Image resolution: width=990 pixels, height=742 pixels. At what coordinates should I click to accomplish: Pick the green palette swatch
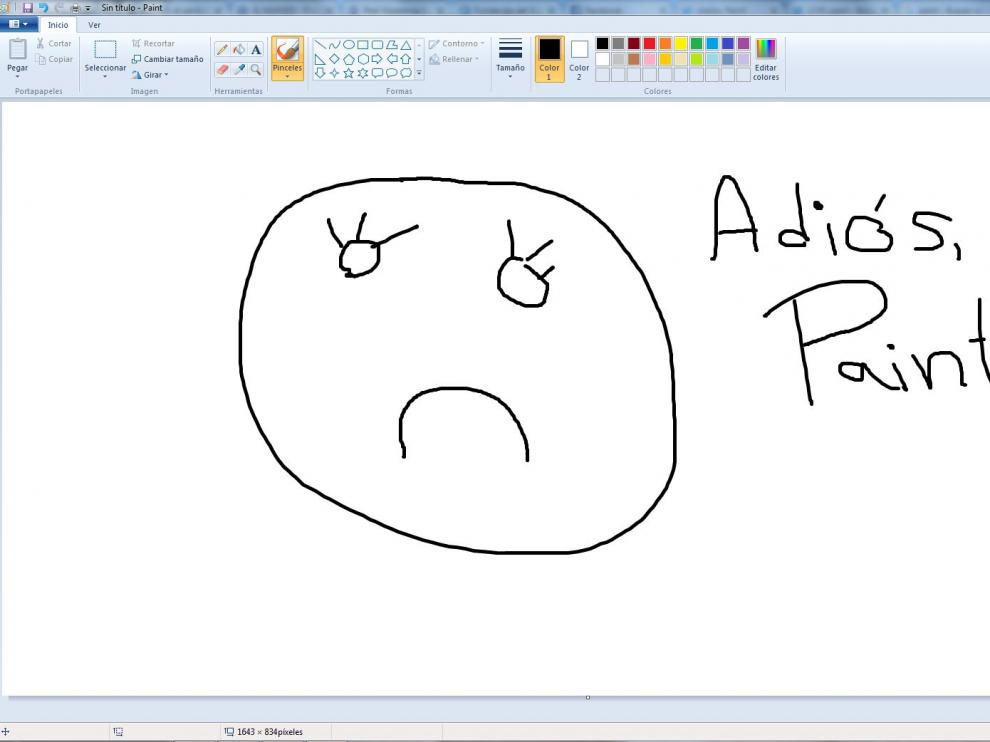tap(696, 44)
